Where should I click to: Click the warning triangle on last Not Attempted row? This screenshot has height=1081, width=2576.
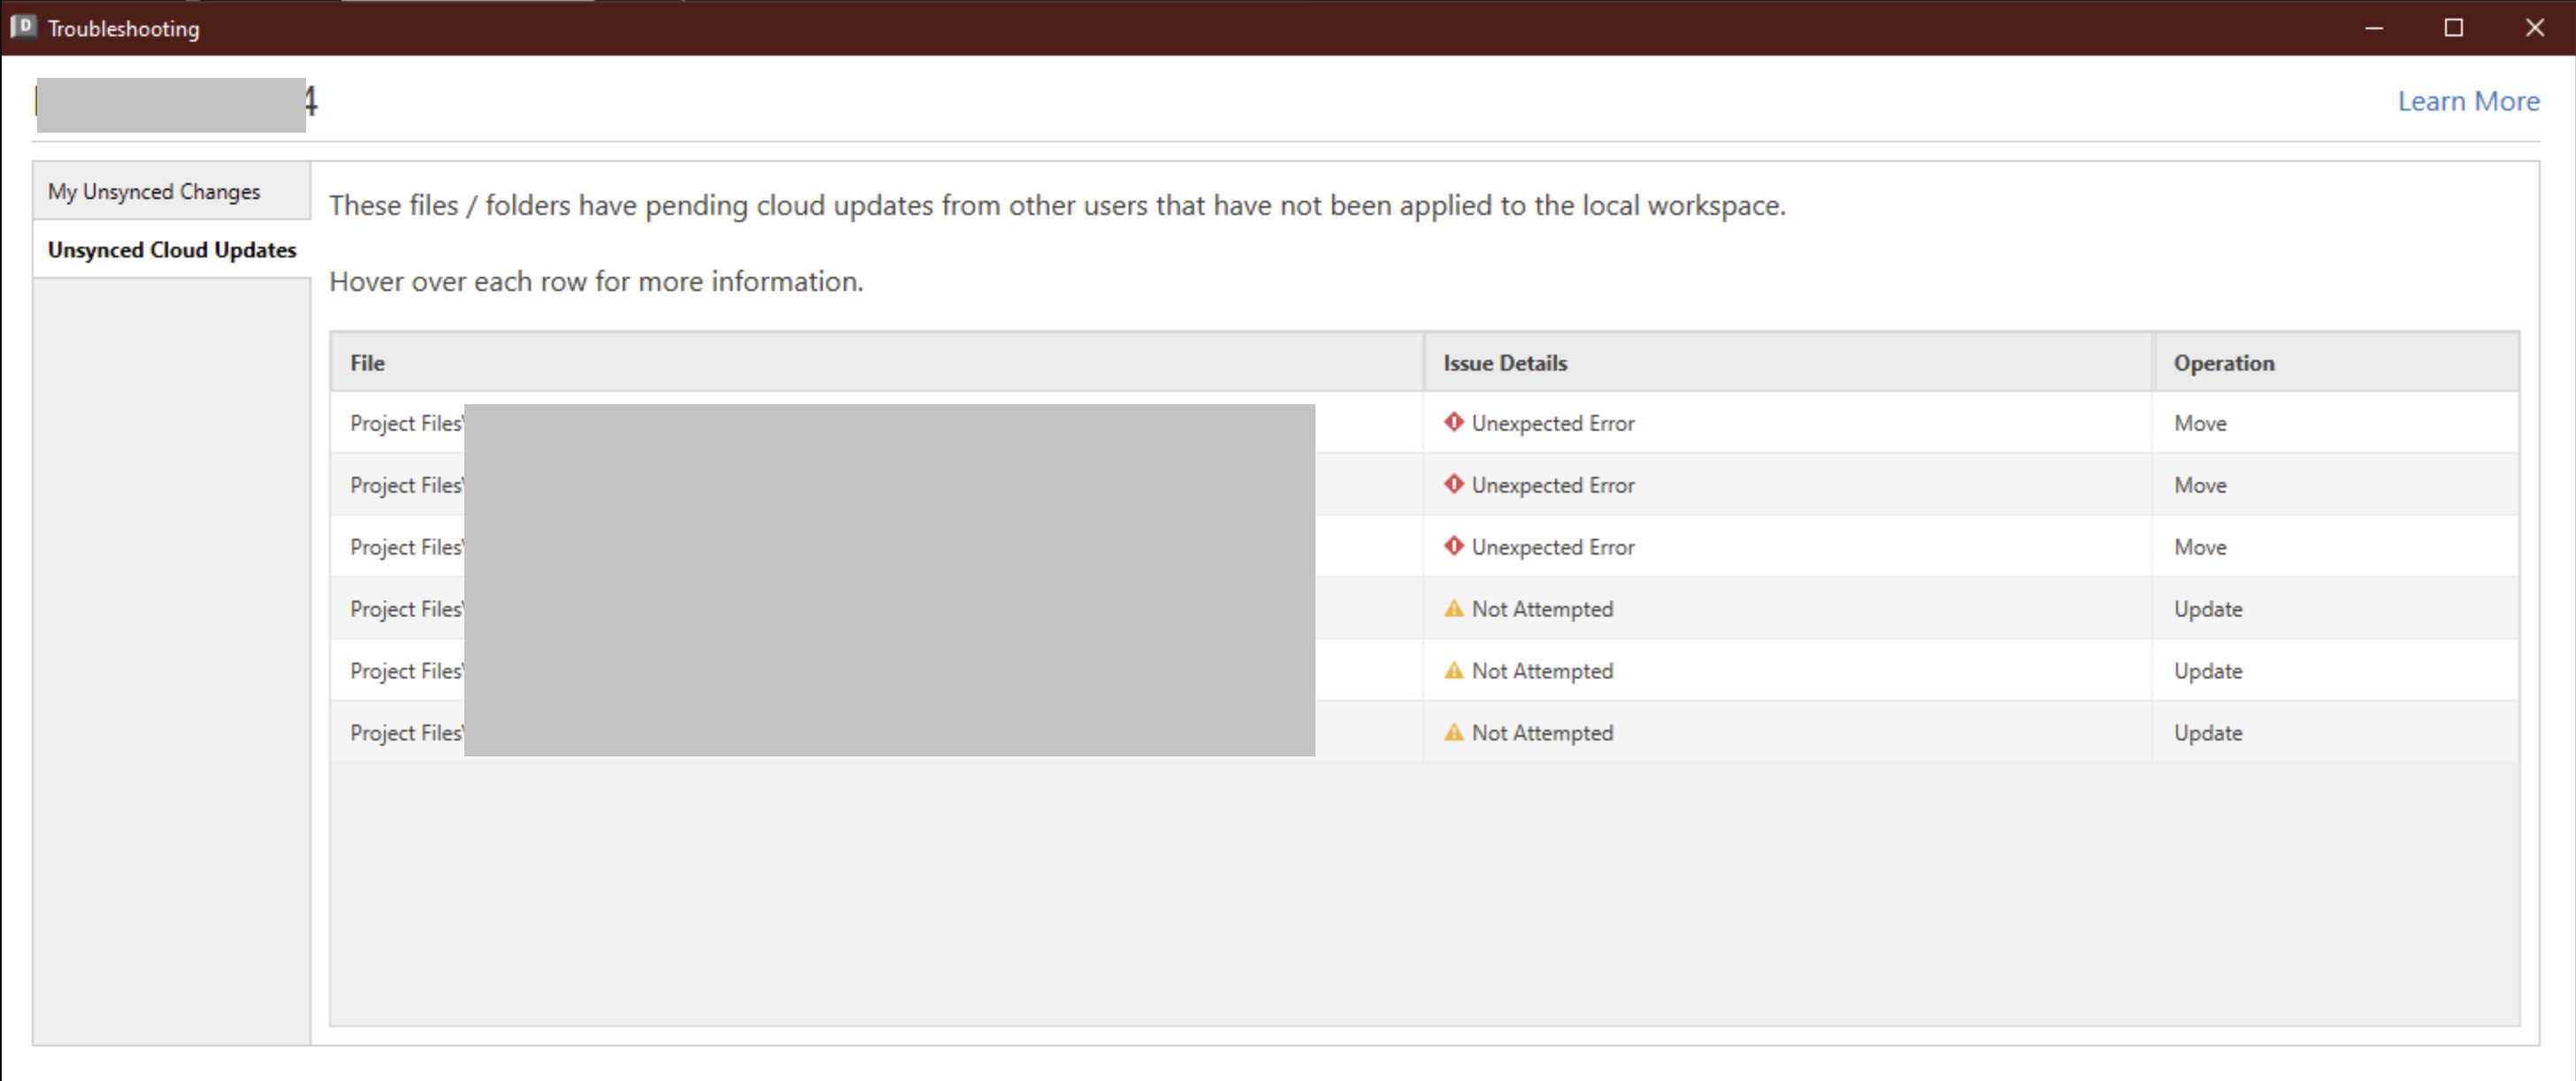point(1455,732)
